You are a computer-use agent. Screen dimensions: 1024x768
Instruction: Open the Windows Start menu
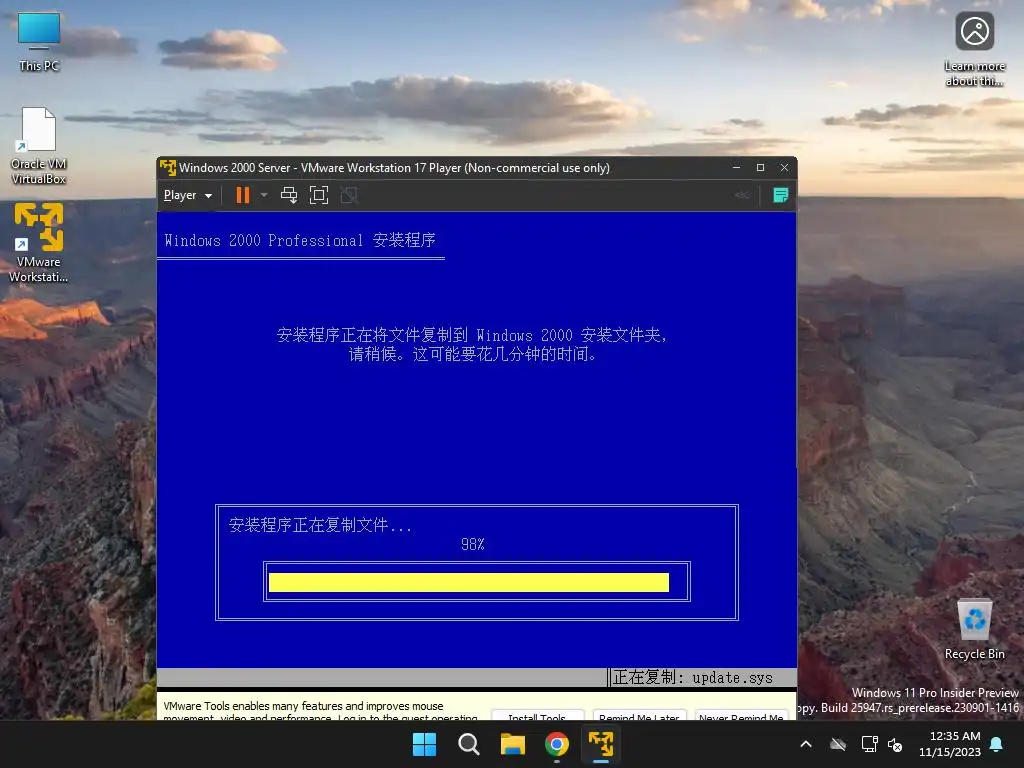(x=424, y=744)
